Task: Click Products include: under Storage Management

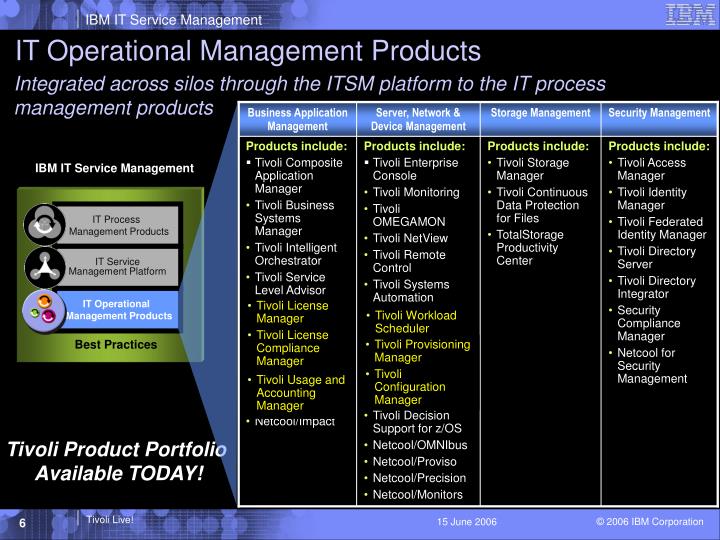Action: click(x=538, y=146)
